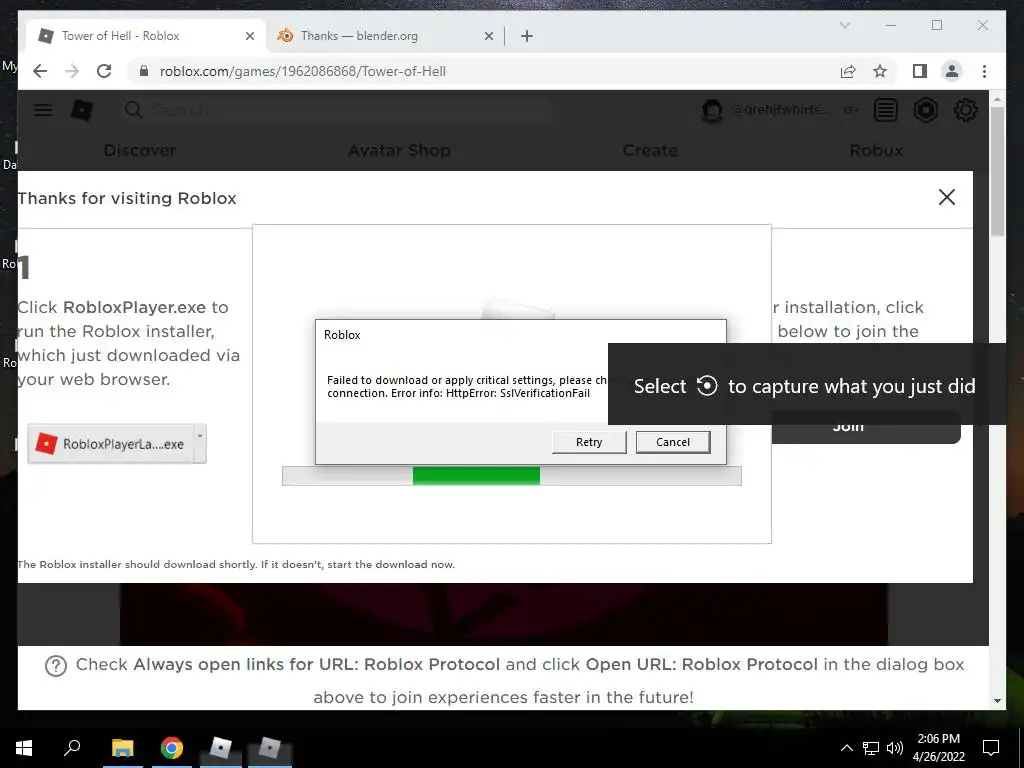This screenshot has width=1024, height=768.
Task: Open the Roblox notifications feed icon
Action: tap(886, 110)
